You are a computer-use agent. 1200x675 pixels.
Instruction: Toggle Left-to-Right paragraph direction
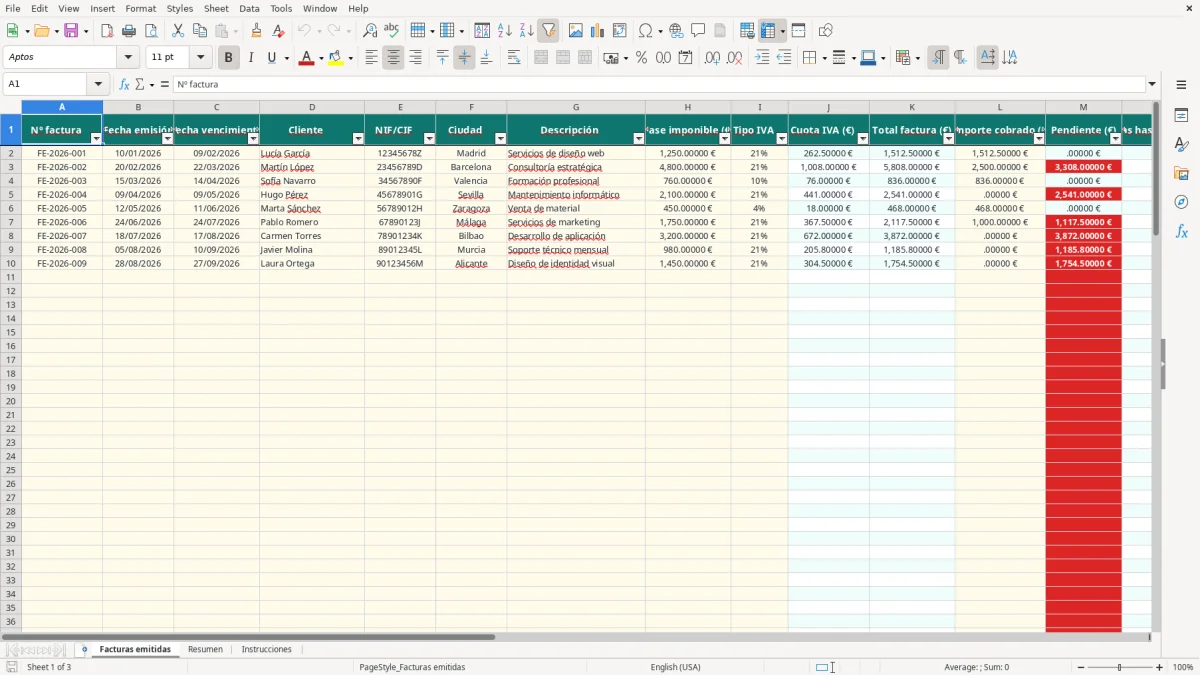(x=937, y=58)
